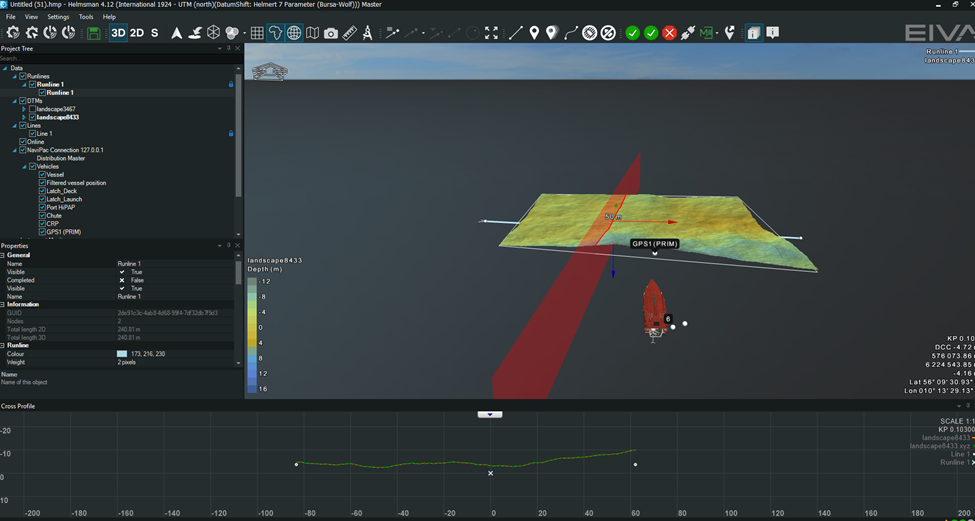Enable the landscape3467 checkbox
The height and width of the screenshot is (521, 975).
[33, 109]
